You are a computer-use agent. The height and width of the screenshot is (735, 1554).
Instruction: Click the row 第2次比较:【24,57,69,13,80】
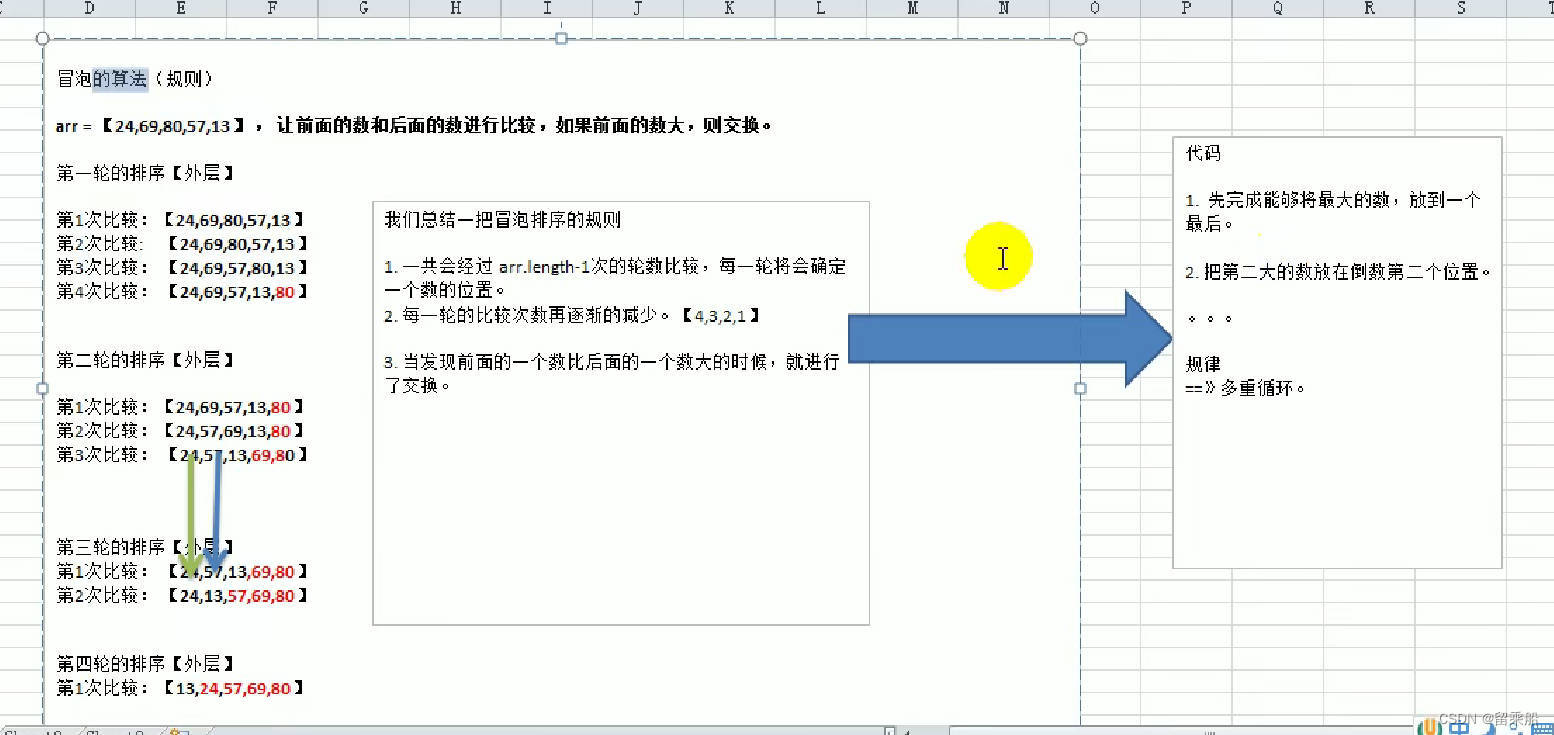point(181,431)
